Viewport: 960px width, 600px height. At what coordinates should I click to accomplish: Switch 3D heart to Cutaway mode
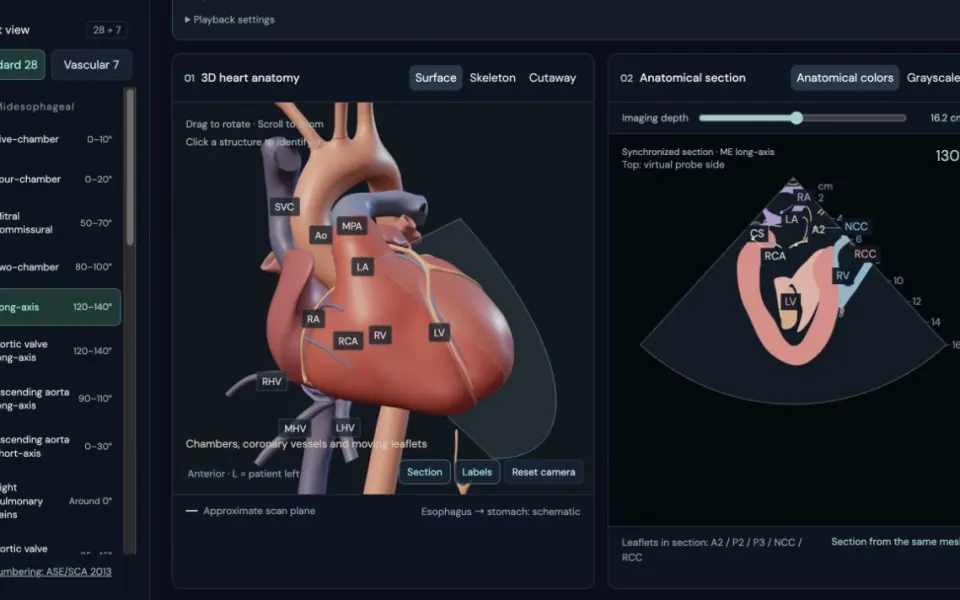[x=552, y=78]
